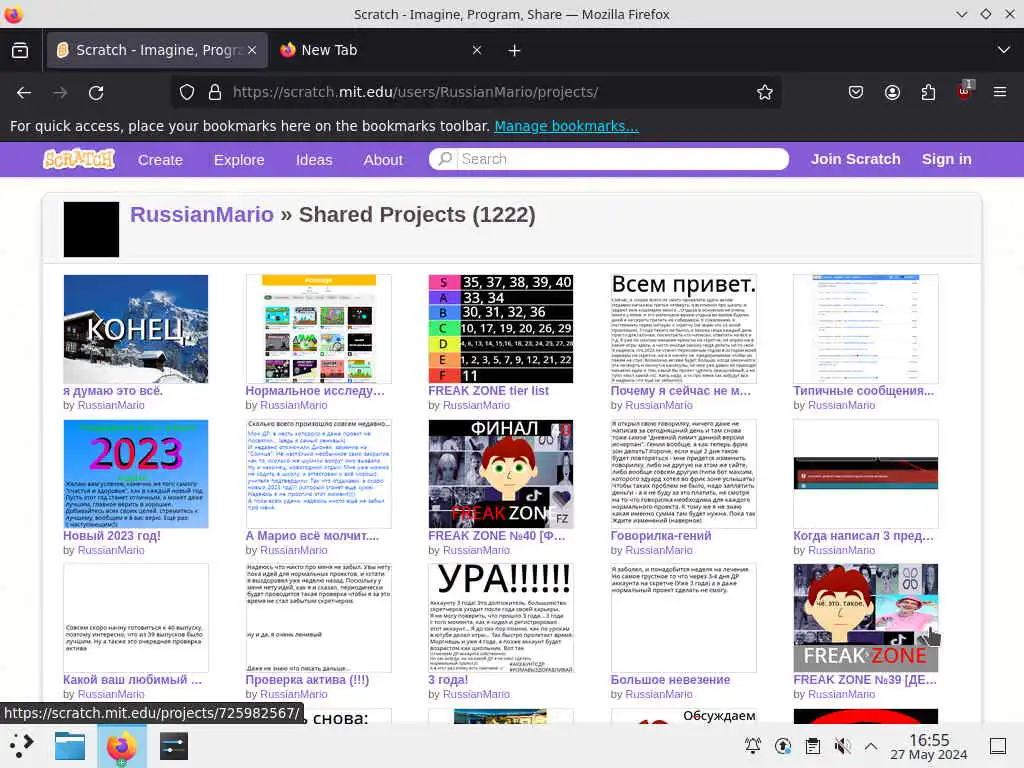Open the application launcher in taskbar

coord(22,746)
